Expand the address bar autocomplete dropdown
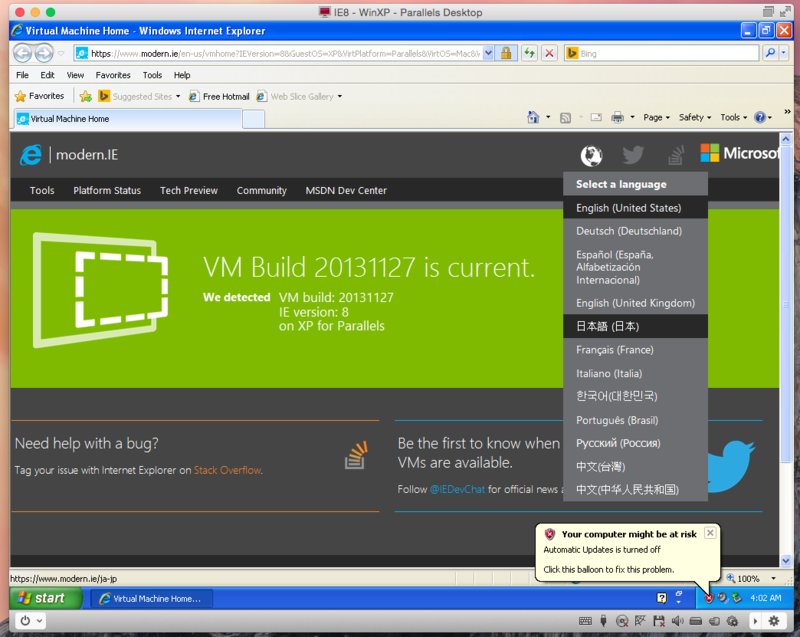The width and height of the screenshot is (800, 637). click(x=488, y=53)
